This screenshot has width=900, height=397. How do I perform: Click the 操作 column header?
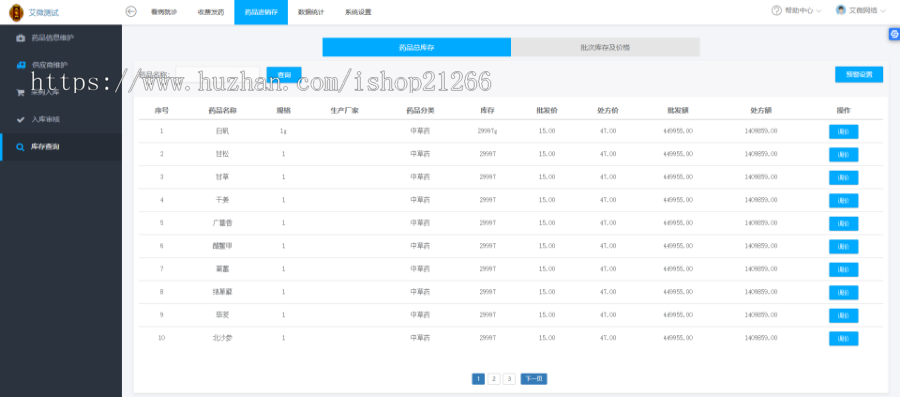click(x=843, y=110)
